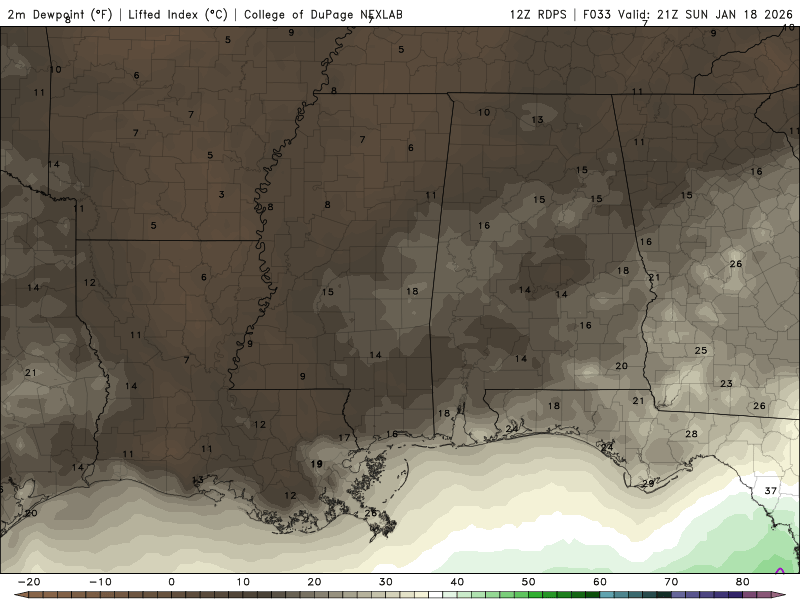Click the left arrow end of the color bar
Viewport: 800px width, 600px height.
[20, 594]
